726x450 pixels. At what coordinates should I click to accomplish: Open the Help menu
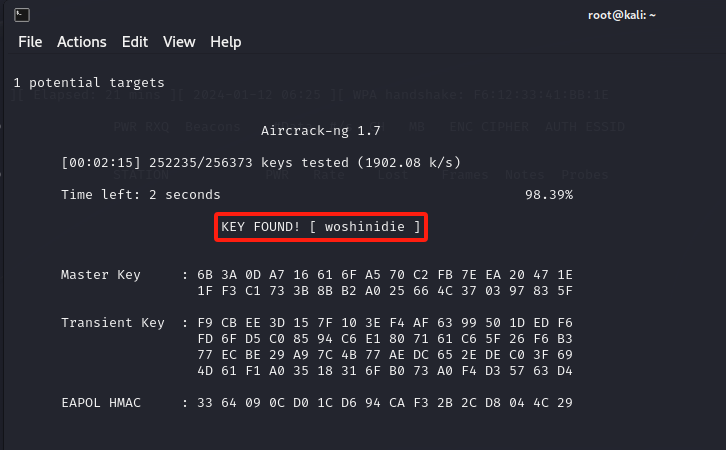point(225,42)
